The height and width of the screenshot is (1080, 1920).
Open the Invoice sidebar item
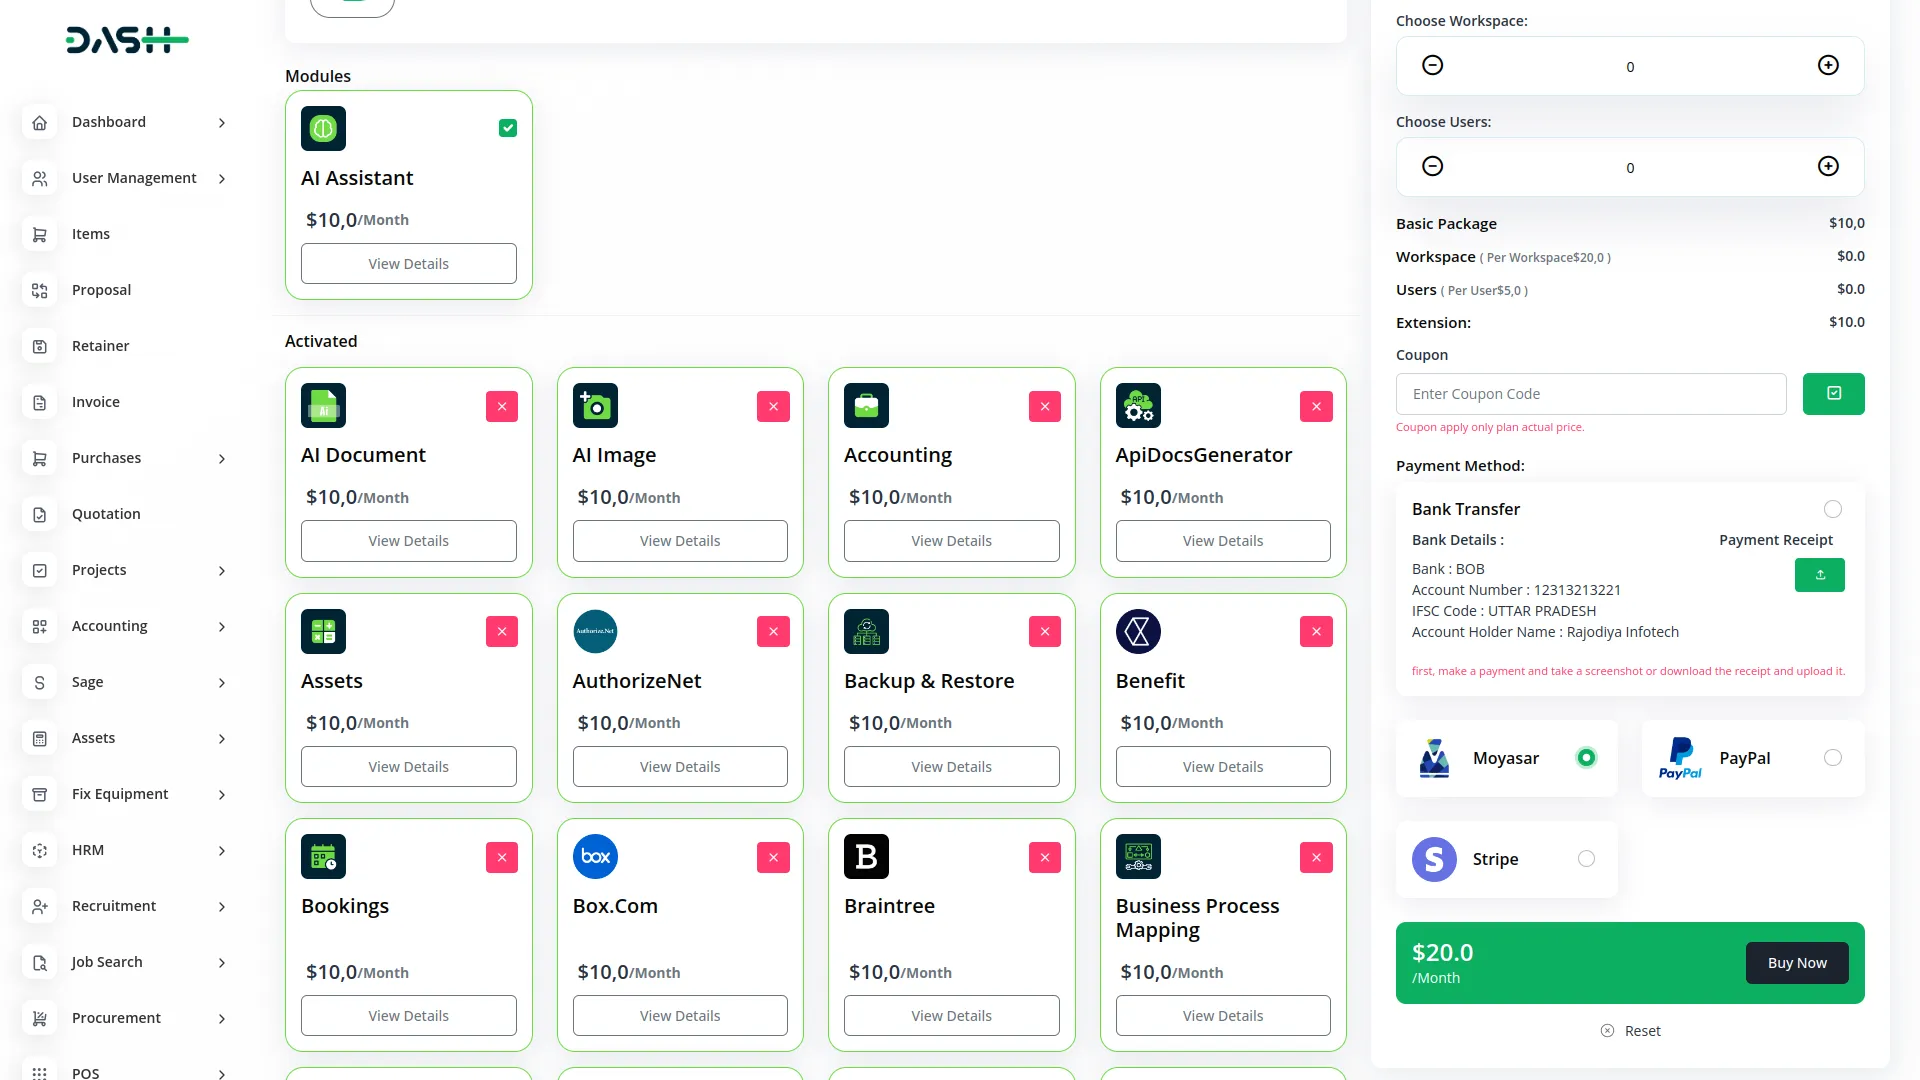tap(96, 402)
